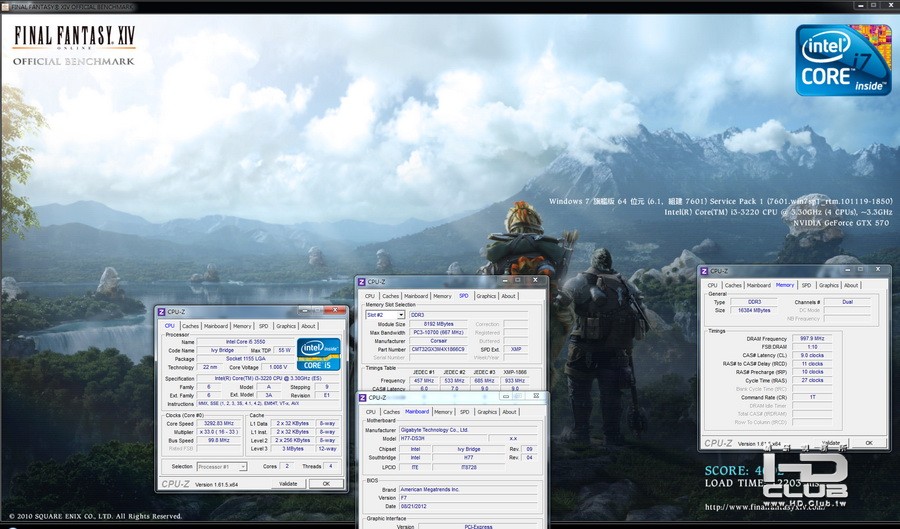Open Caches tab in Memory window
The height and width of the screenshot is (529, 900).
pos(733,285)
